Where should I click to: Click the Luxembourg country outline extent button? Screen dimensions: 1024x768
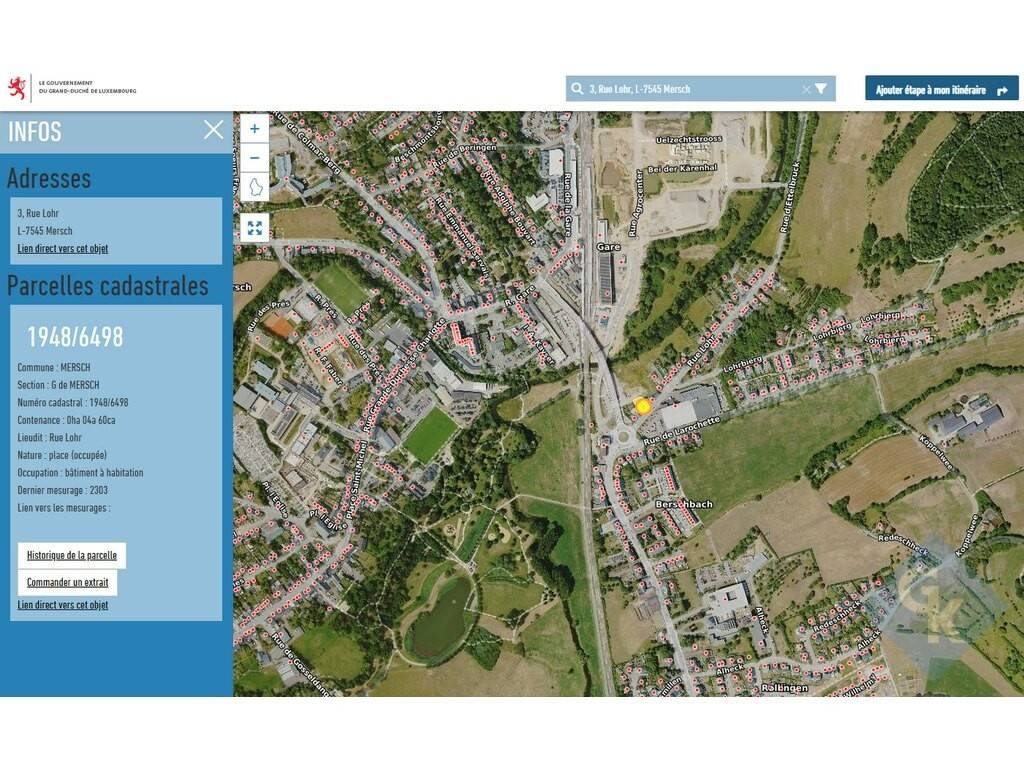[x=254, y=187]
